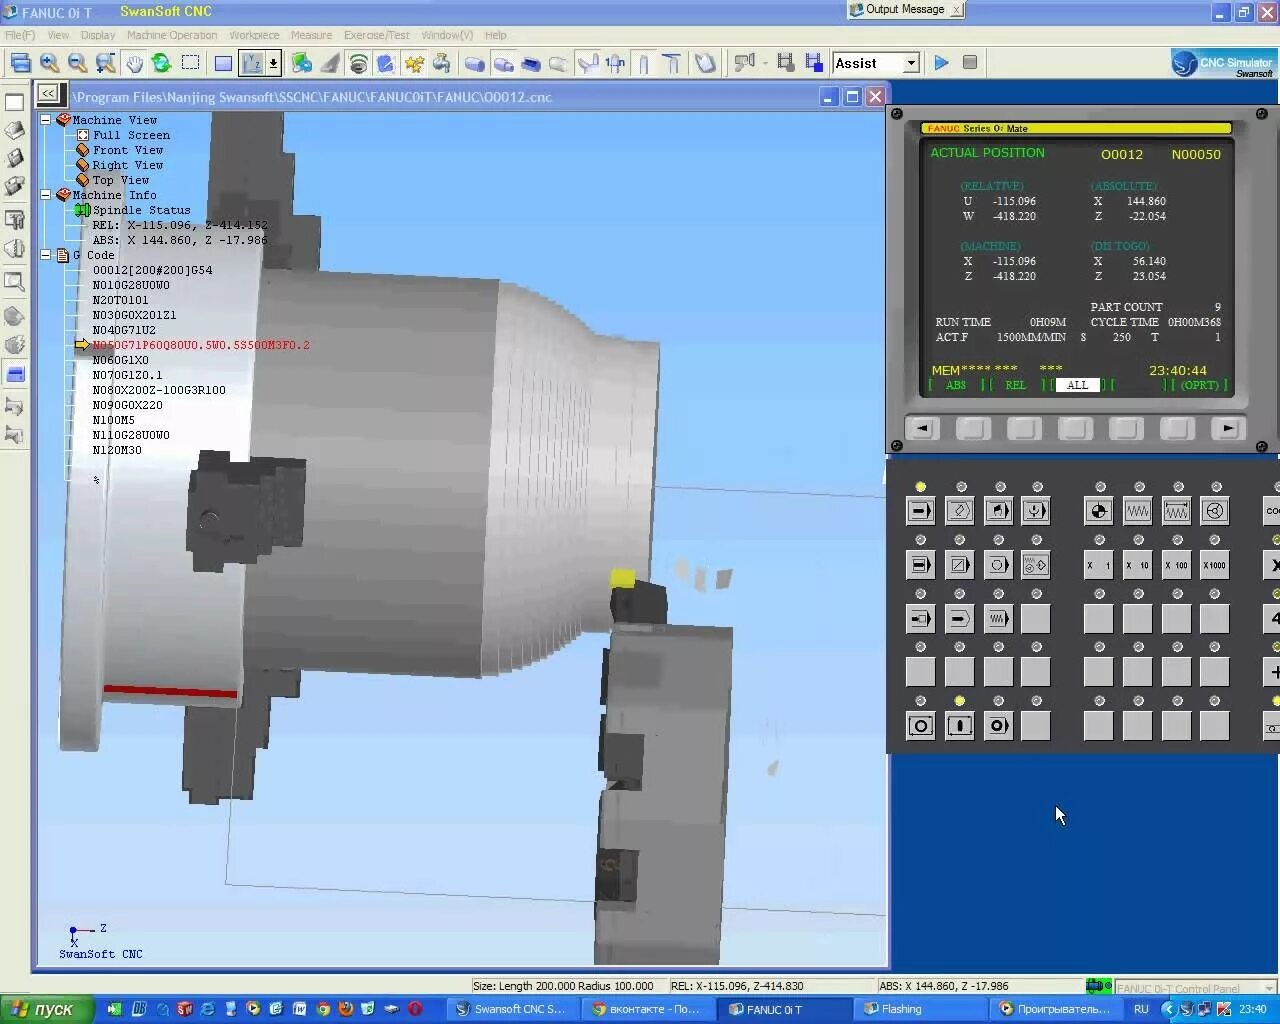
Task: Toggle Machine Lock button on control panel
Action: click(x=959, y=619)
